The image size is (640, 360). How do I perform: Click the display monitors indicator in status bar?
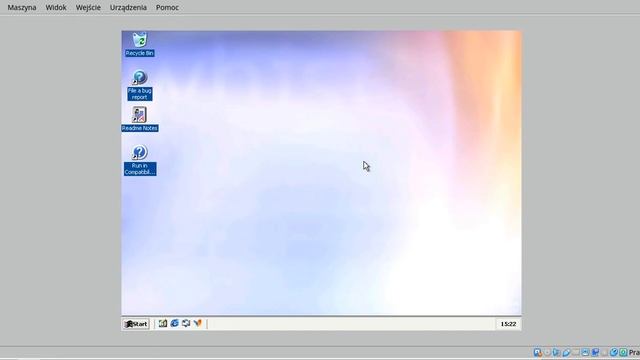click(595, 352)
